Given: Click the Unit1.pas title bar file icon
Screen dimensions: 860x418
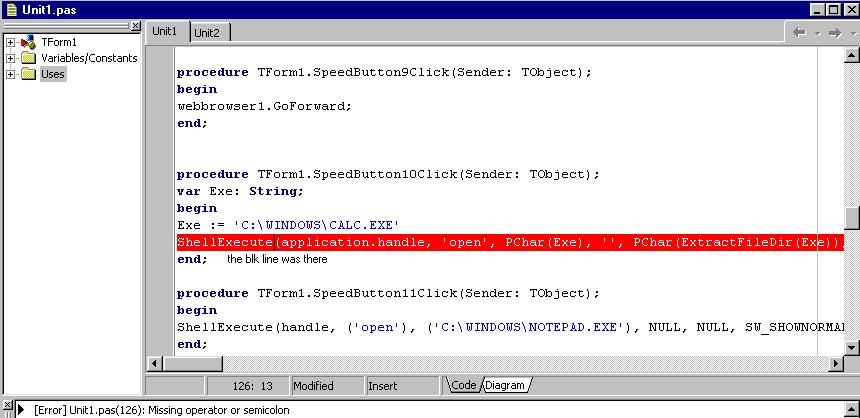Looking at the screenshot, I should pos(11,9).
